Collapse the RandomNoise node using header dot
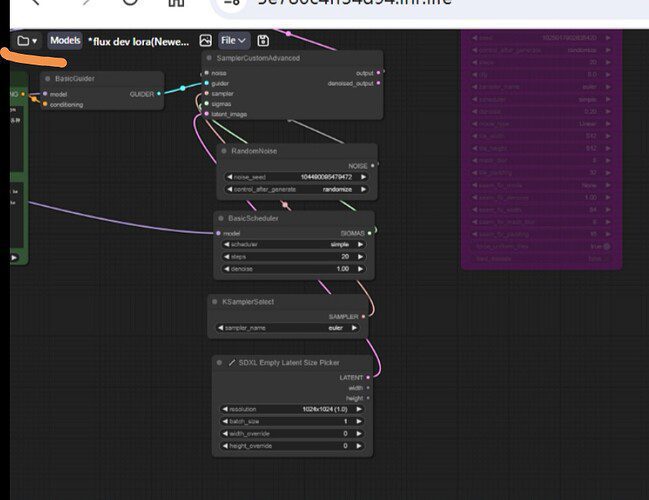649x500 pixels. [x=224, y=151]
